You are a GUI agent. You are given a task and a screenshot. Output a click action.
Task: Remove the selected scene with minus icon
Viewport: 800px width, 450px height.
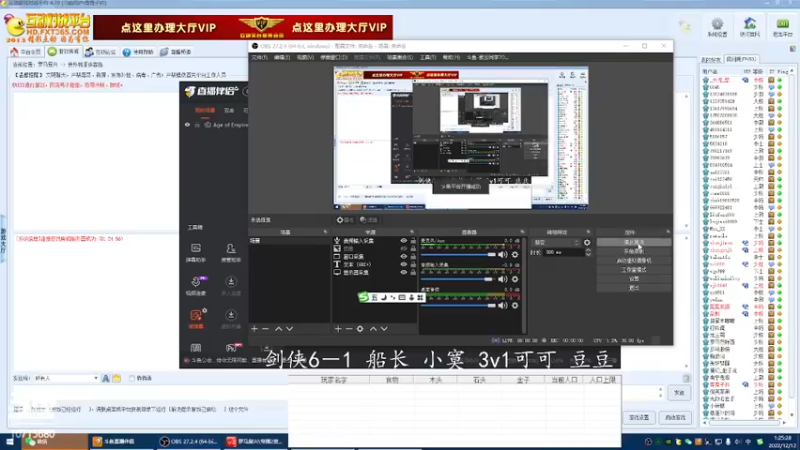pyautogui.click(x=265, y=329)
